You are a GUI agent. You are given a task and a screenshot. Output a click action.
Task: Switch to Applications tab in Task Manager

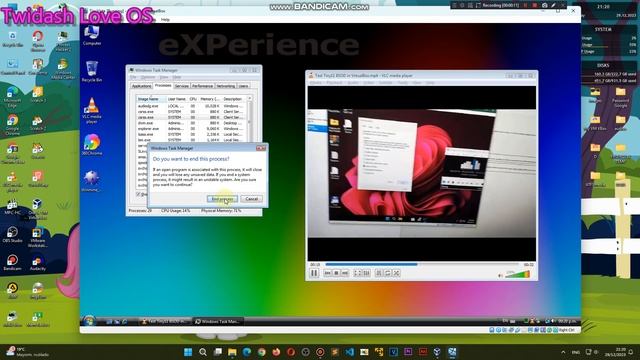click(141, 86)
